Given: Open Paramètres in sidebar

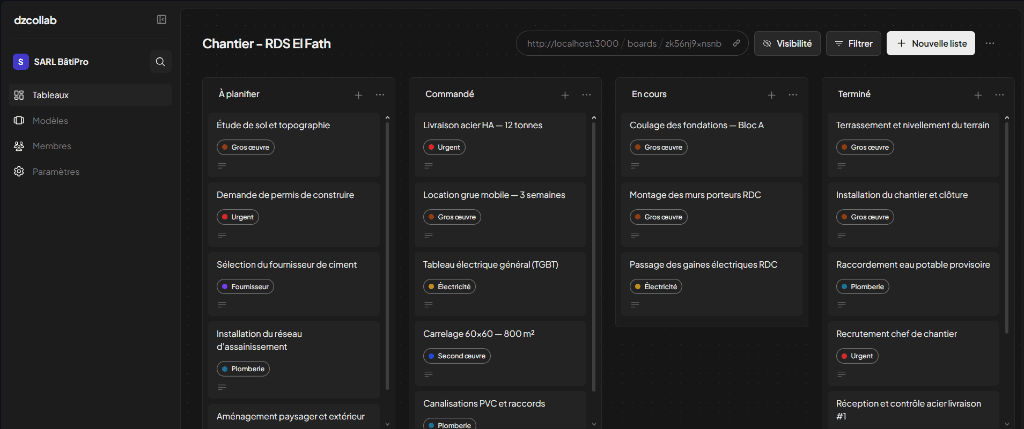Looking at the screenshot, I should (91, 172).
